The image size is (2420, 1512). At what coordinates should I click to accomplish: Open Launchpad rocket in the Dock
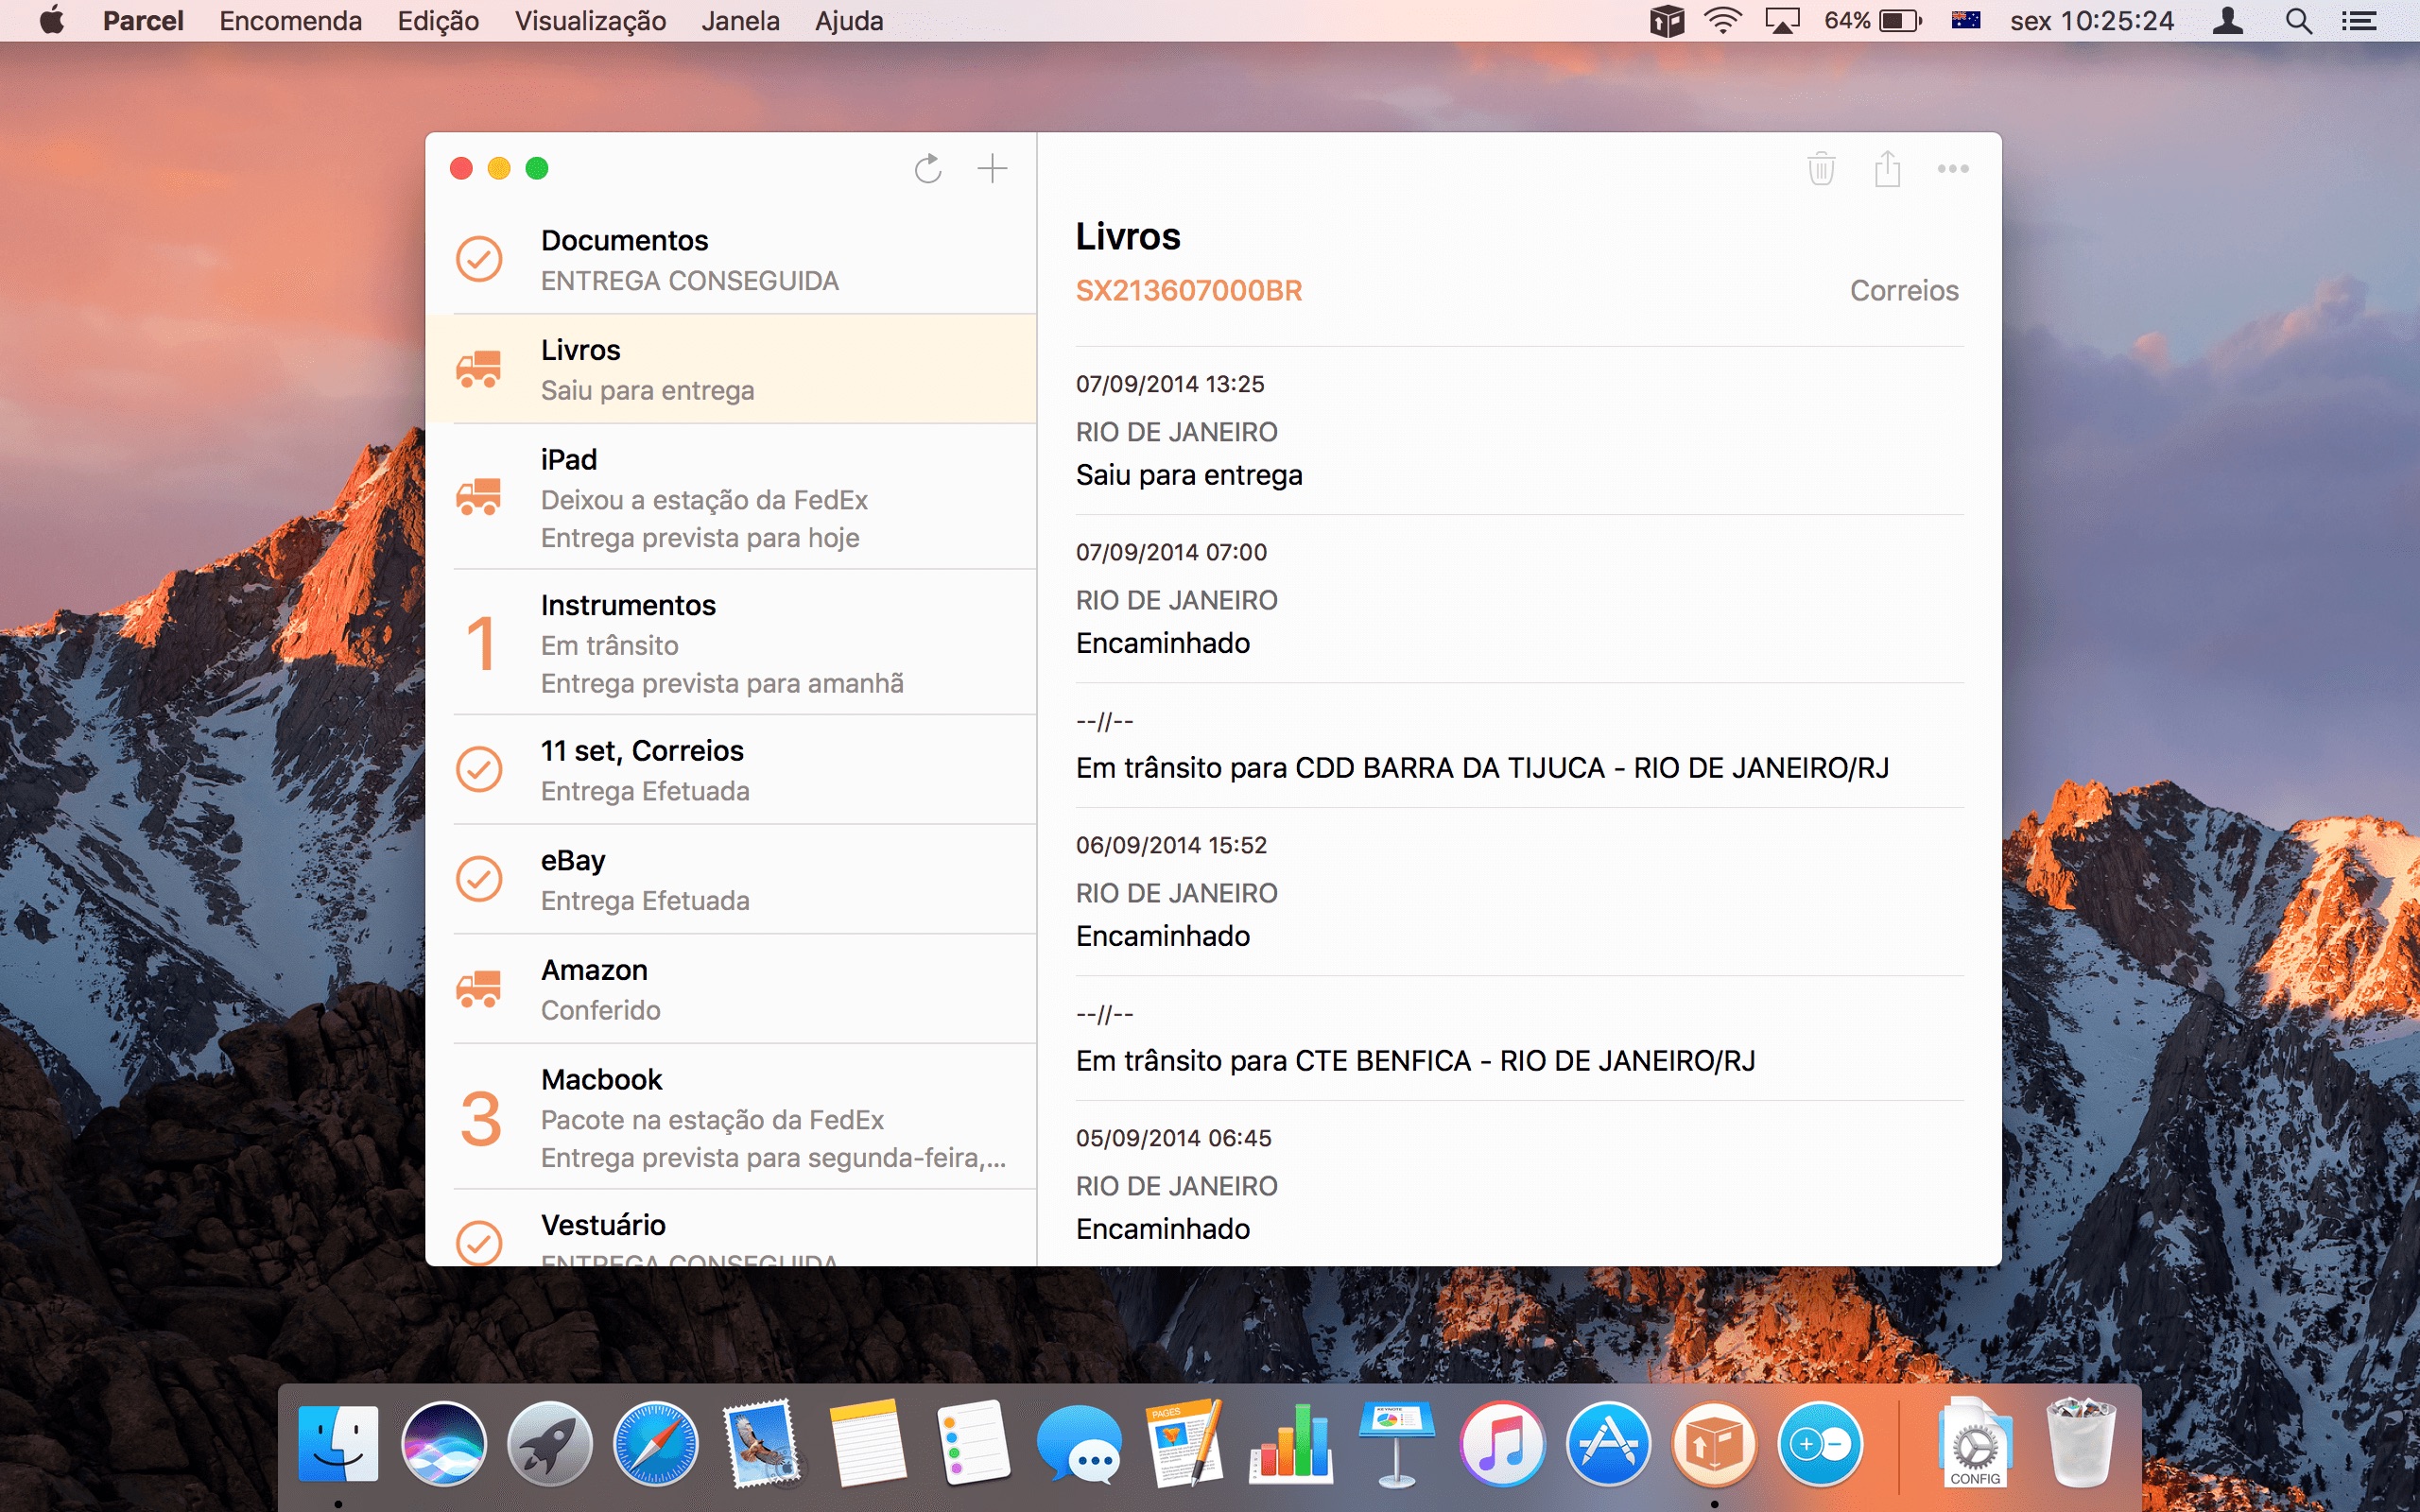tap(550, 1443)
